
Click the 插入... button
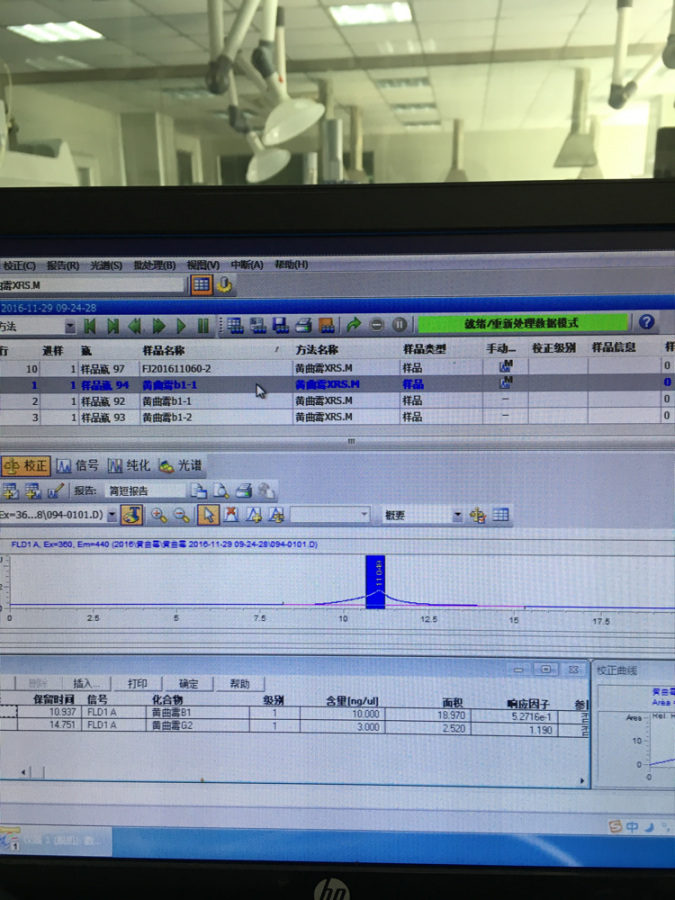click(87, 683)
